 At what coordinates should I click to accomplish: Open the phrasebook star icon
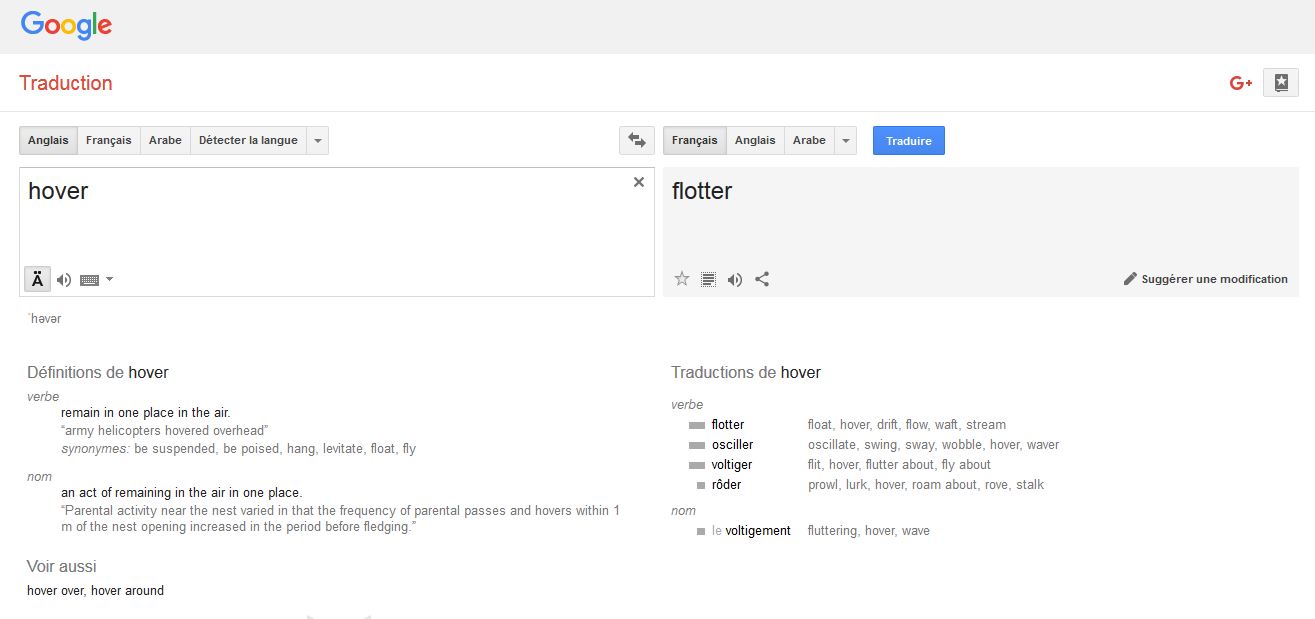1281,83
